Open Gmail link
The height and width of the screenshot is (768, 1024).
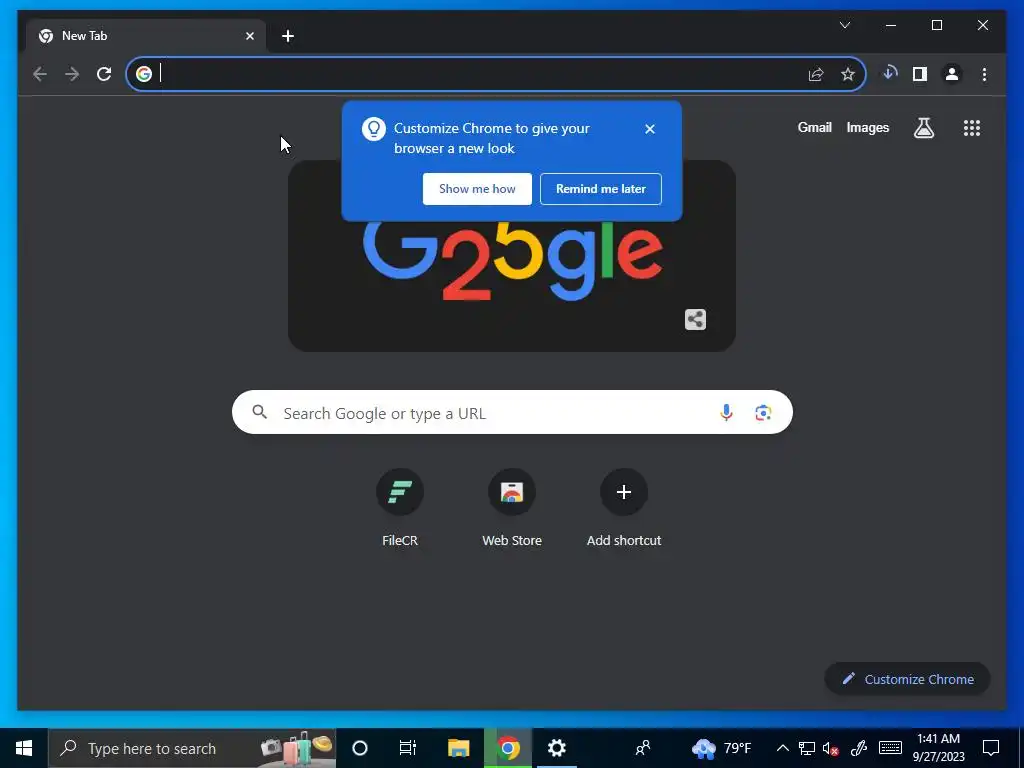click(814, 128)
